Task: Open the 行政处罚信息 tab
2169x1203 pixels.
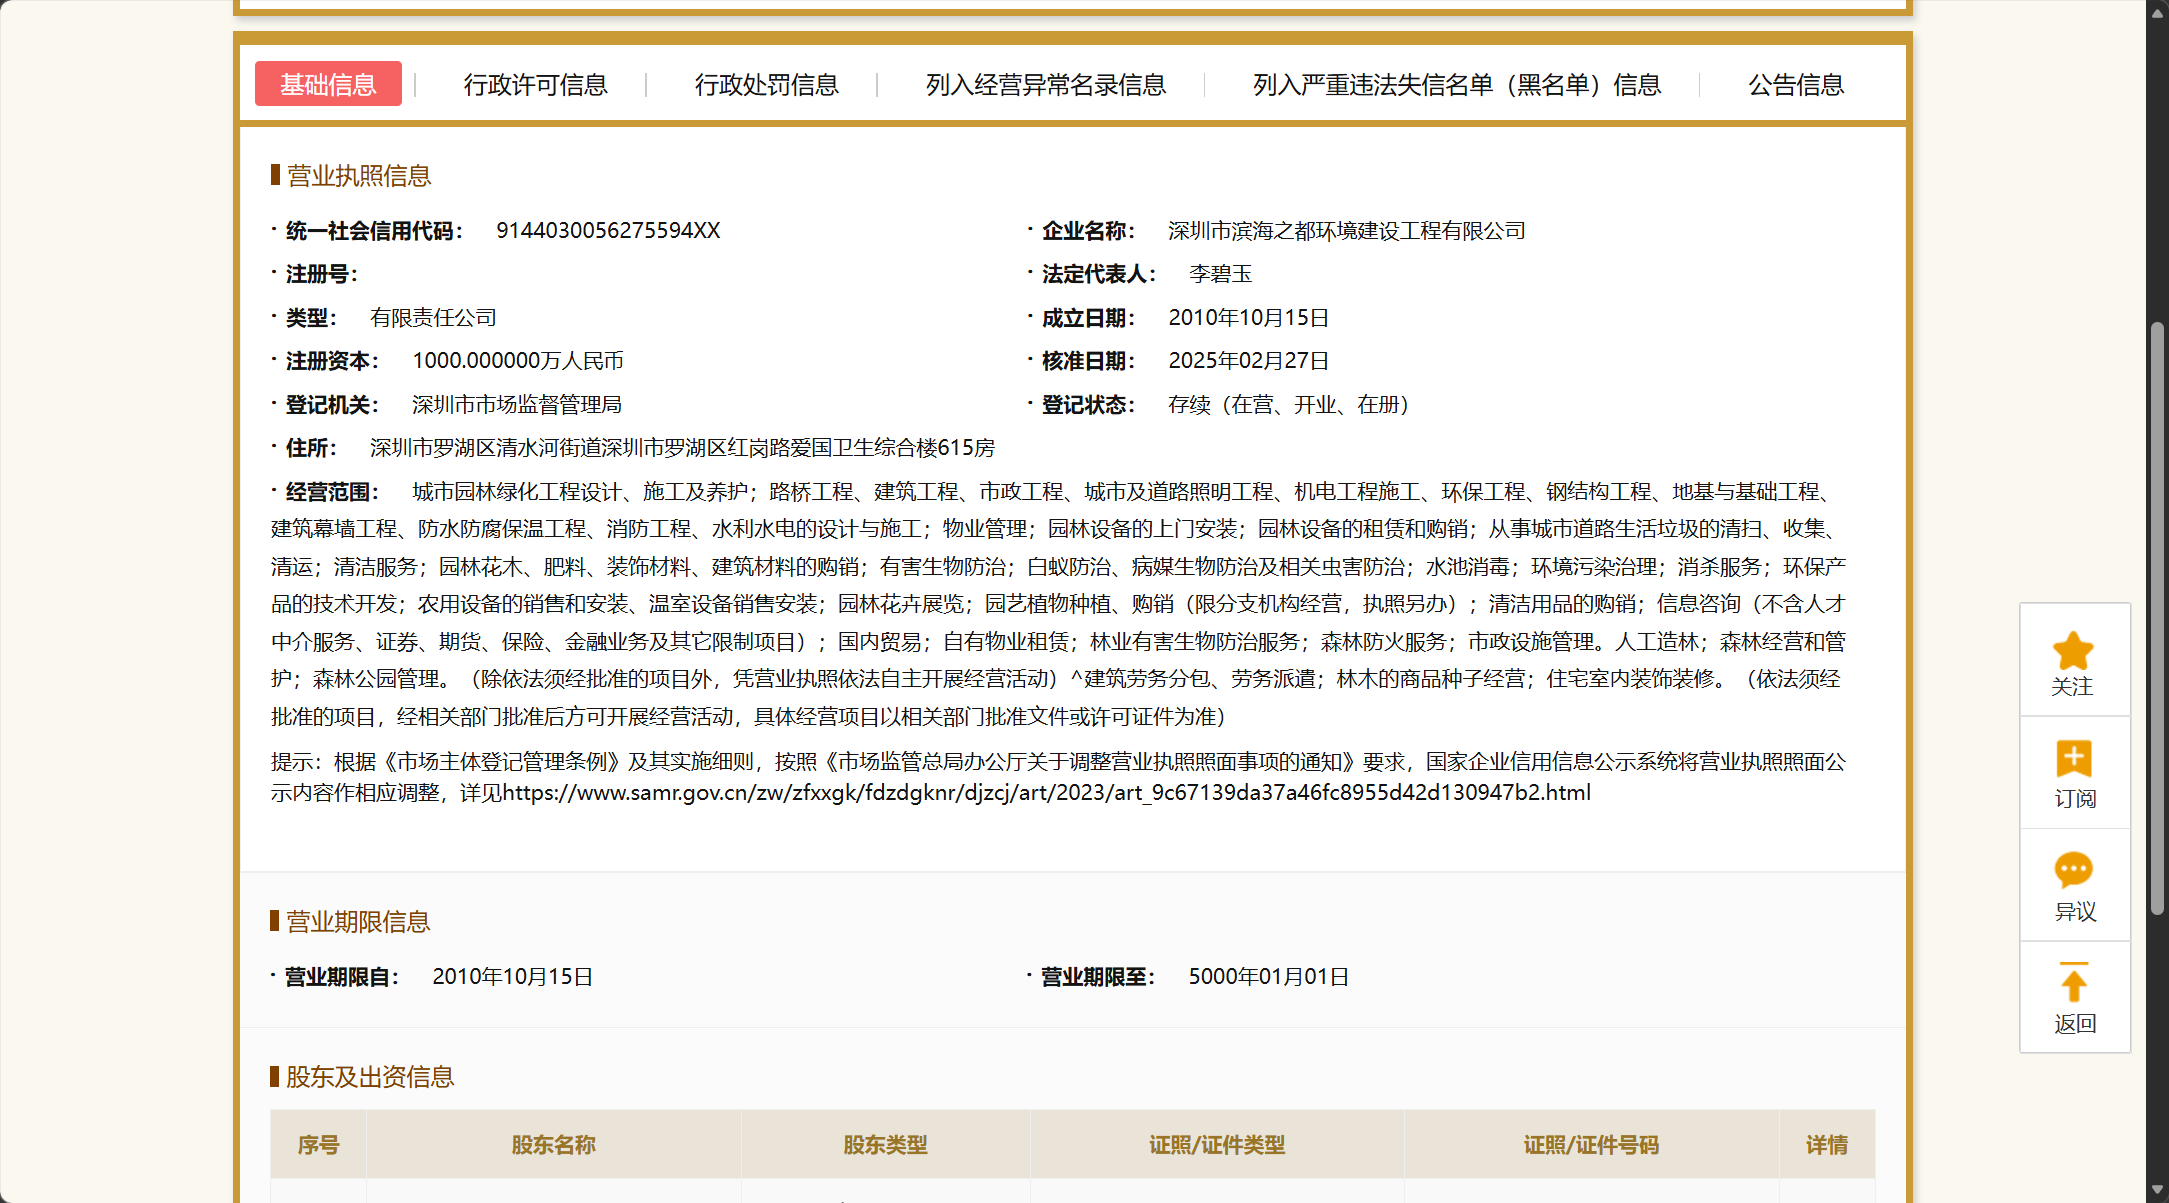Action: (766, 85)
